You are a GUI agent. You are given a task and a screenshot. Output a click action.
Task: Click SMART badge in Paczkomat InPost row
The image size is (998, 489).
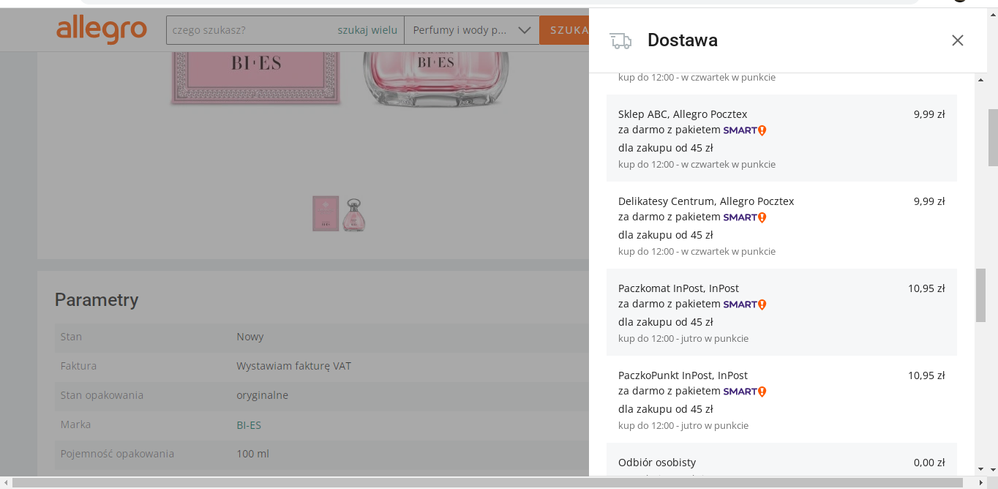pos(745,305)
